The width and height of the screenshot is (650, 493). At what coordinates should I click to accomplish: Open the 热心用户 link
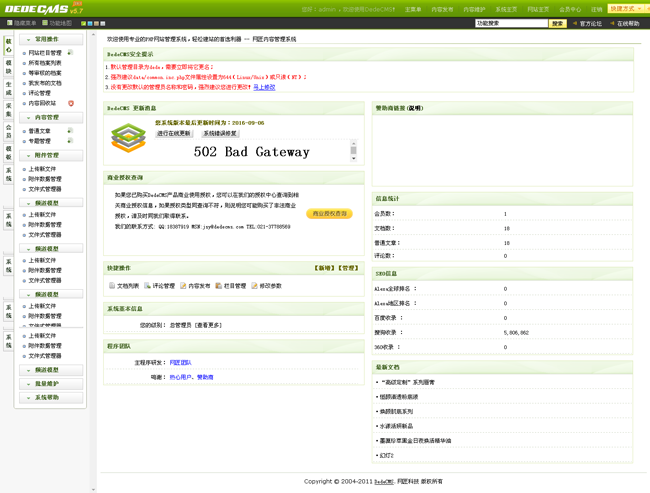click(181, 377)
